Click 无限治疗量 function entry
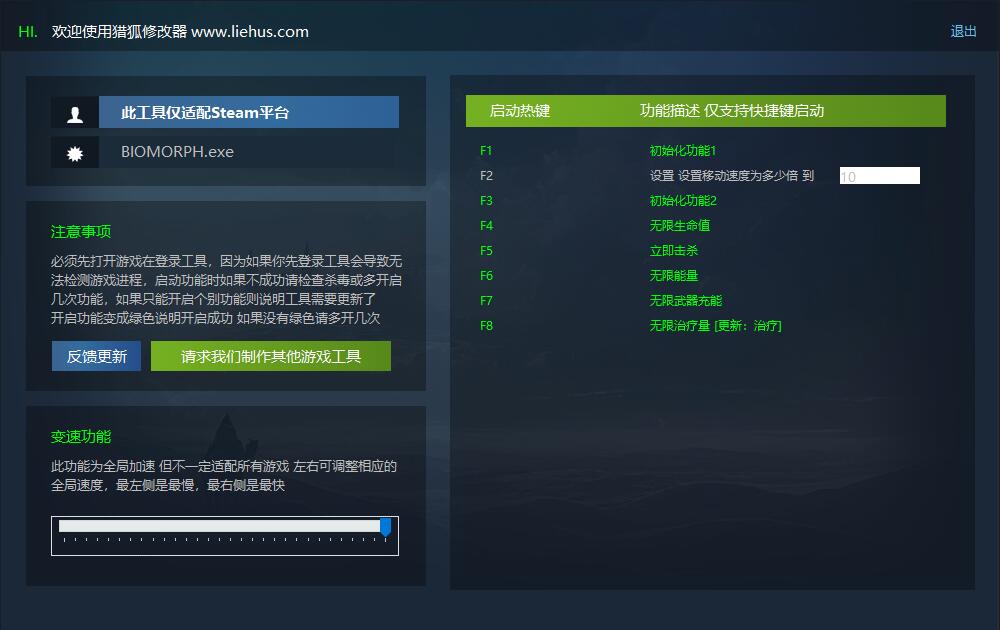Viewport: 1000px width, 630px height. click(x=715, y=325)
